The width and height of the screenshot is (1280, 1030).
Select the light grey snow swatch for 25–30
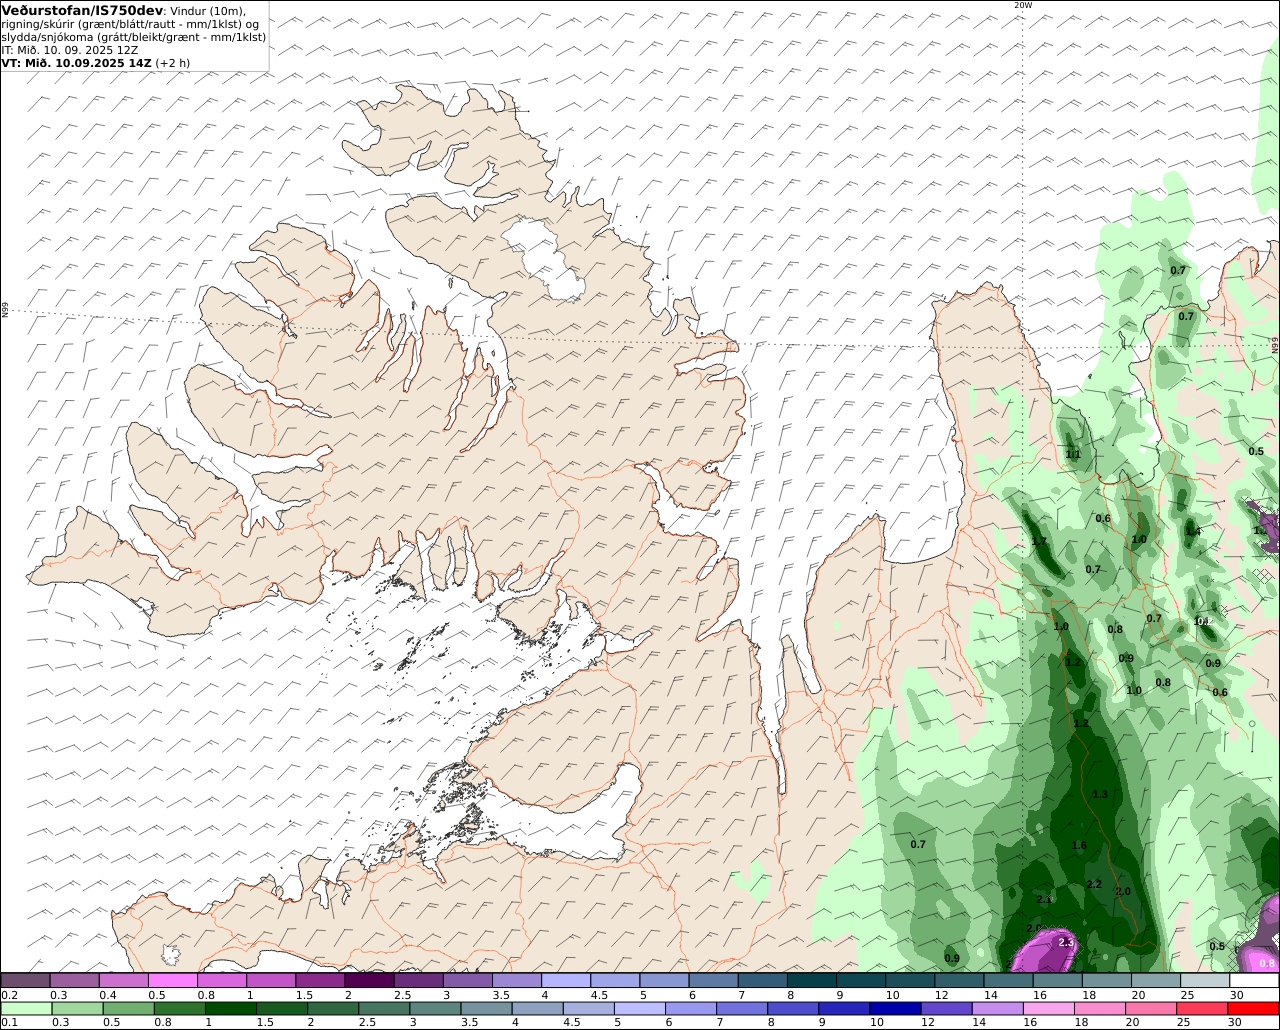1206,981
